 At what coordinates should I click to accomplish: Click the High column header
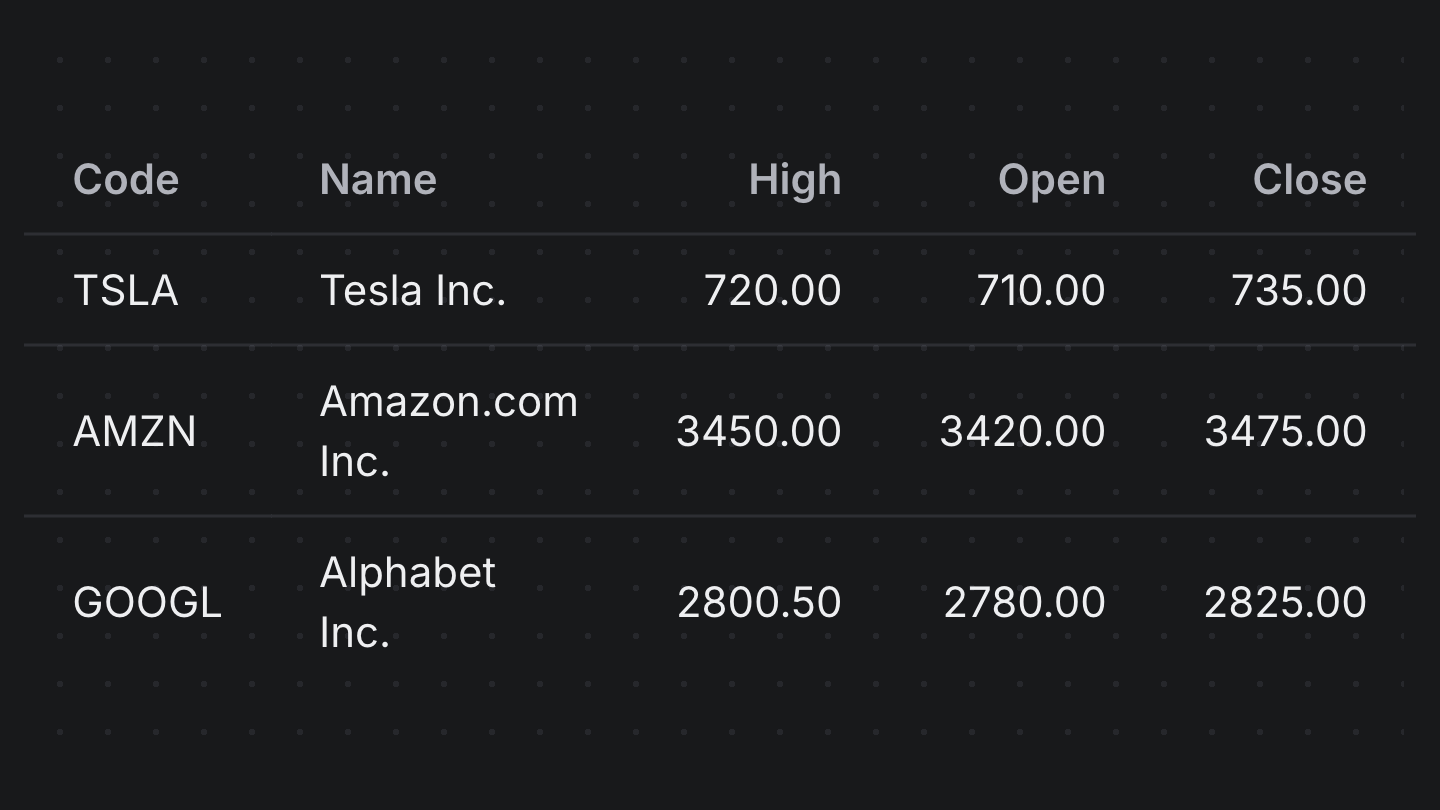[x=795, y=180]
